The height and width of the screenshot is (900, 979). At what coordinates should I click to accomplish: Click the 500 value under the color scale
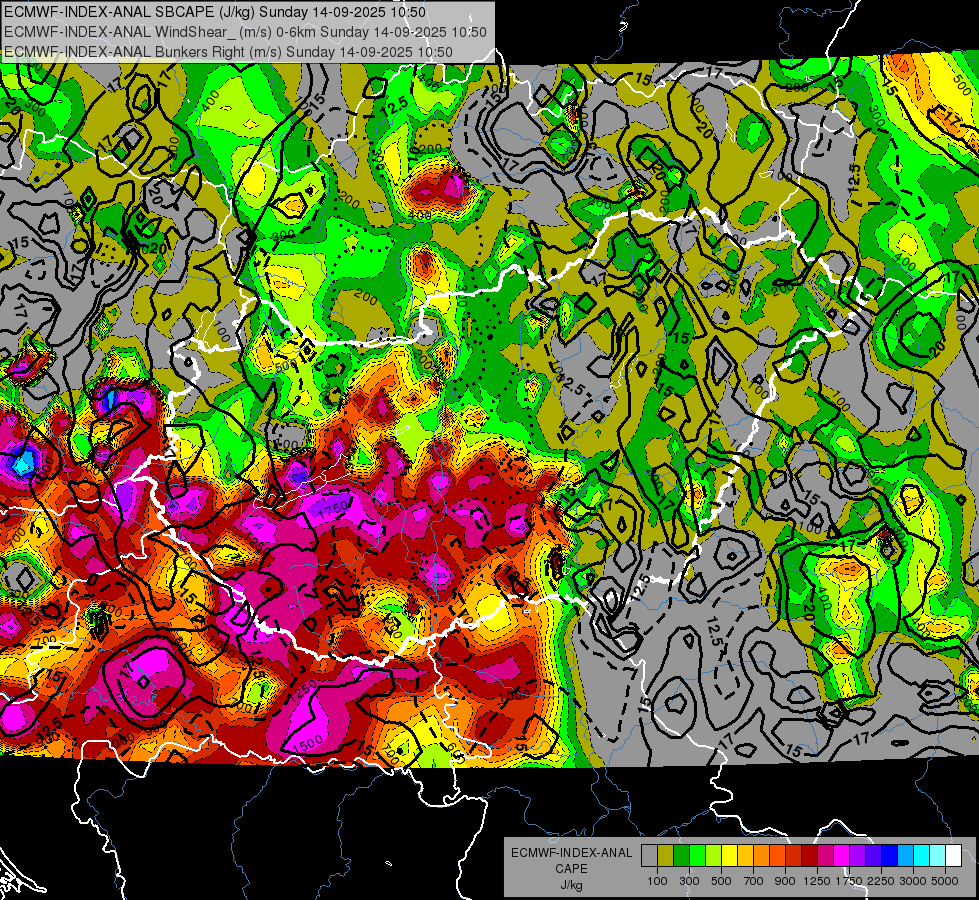[721, 881]
